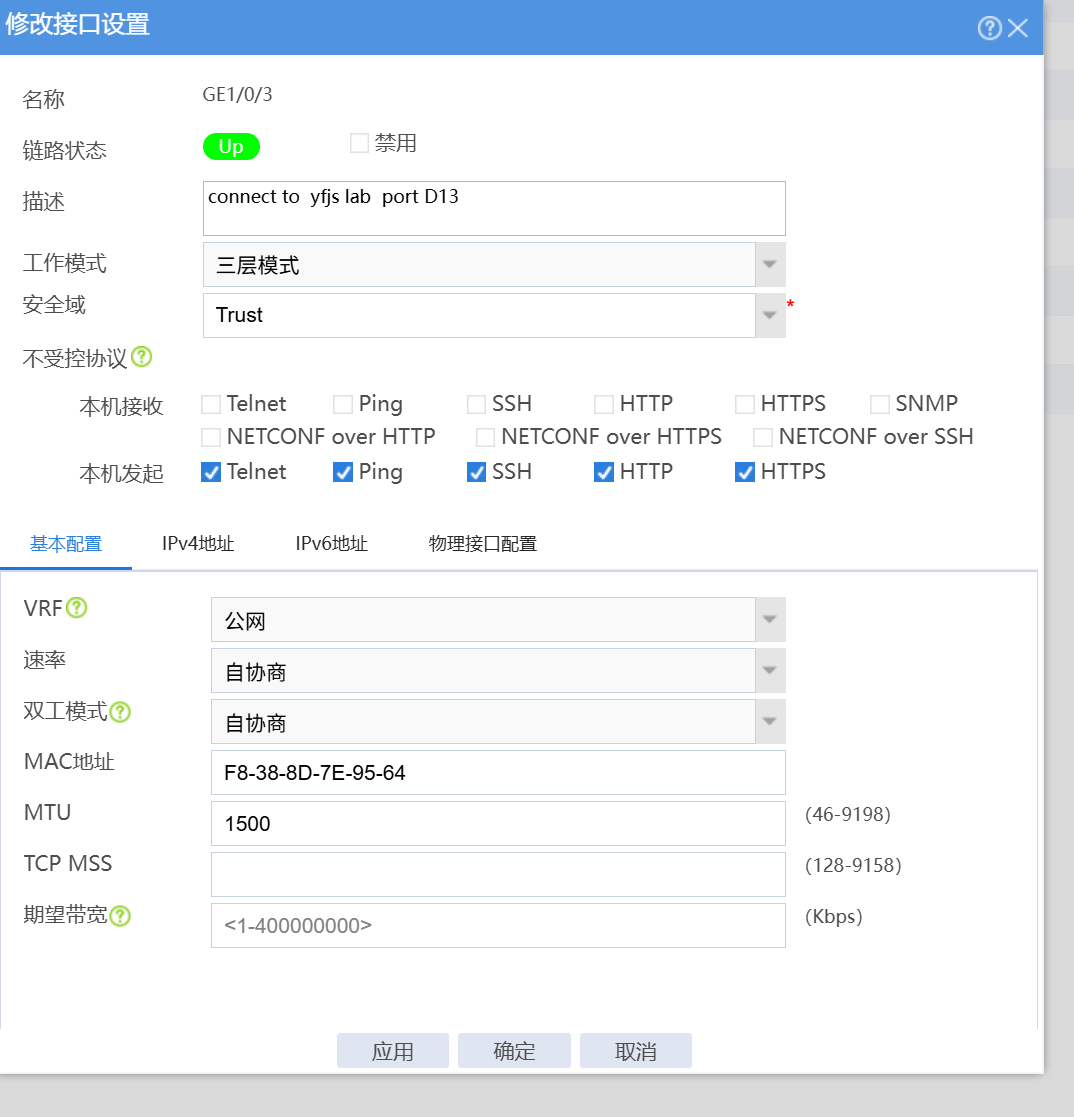Click the 应用 button
The image size is (1074, 1117).
click(392, 1051)
